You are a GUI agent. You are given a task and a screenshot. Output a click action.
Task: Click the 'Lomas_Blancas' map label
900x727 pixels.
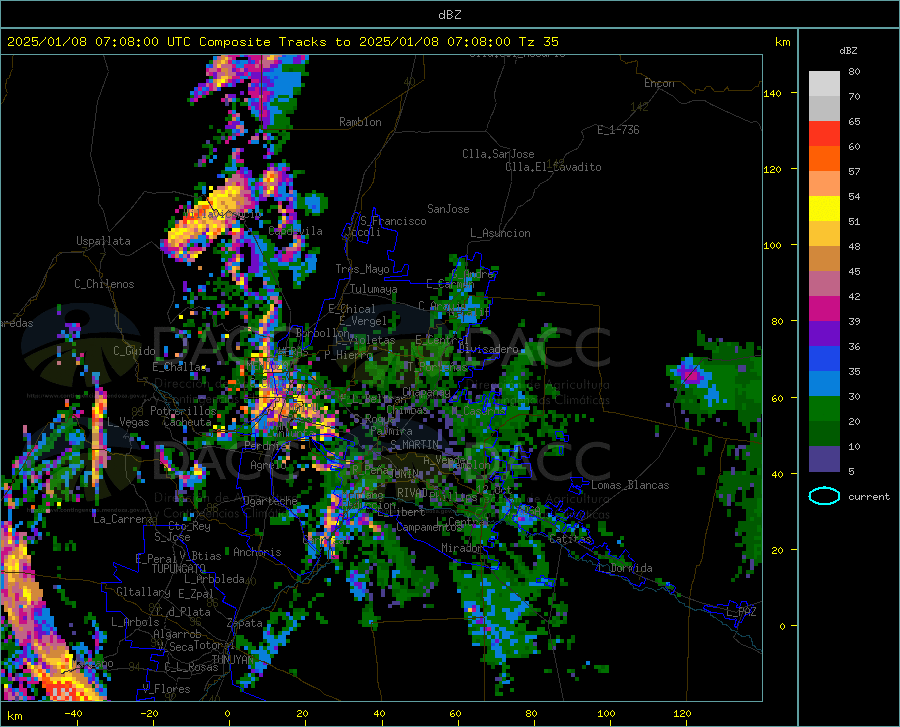[630, 485]
